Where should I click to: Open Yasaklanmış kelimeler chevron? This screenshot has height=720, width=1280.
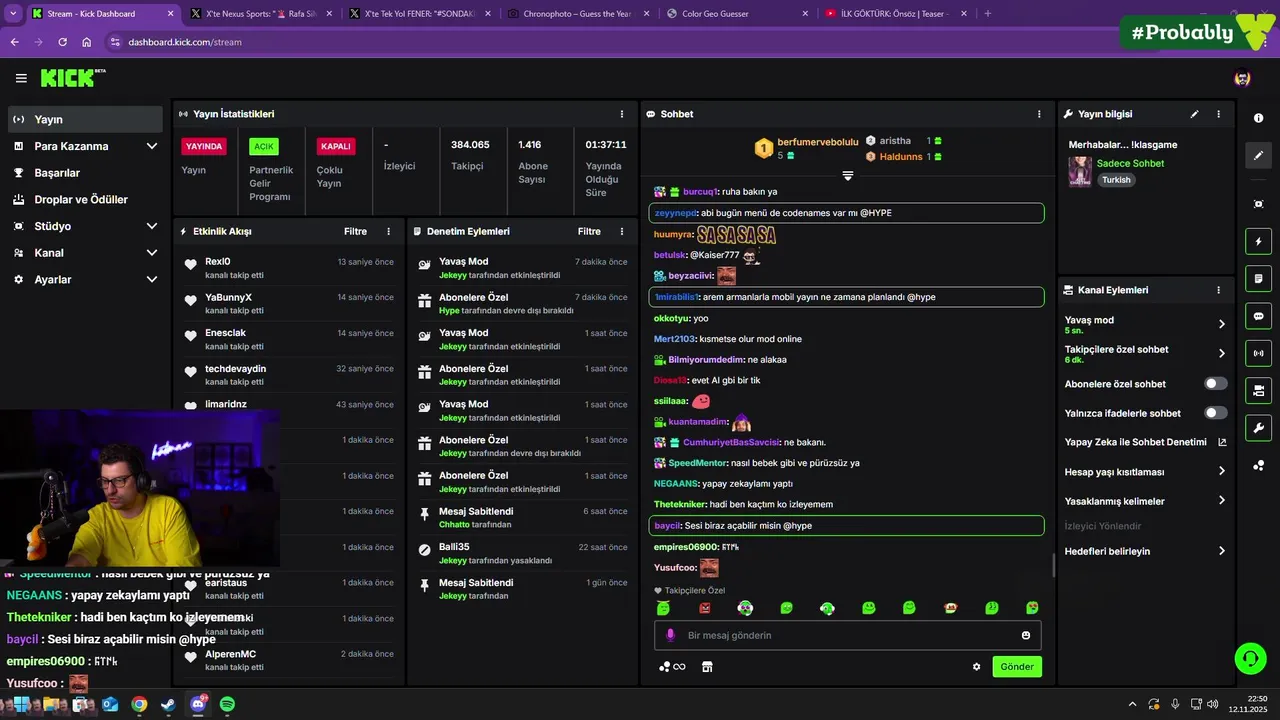click(1221, 500)
